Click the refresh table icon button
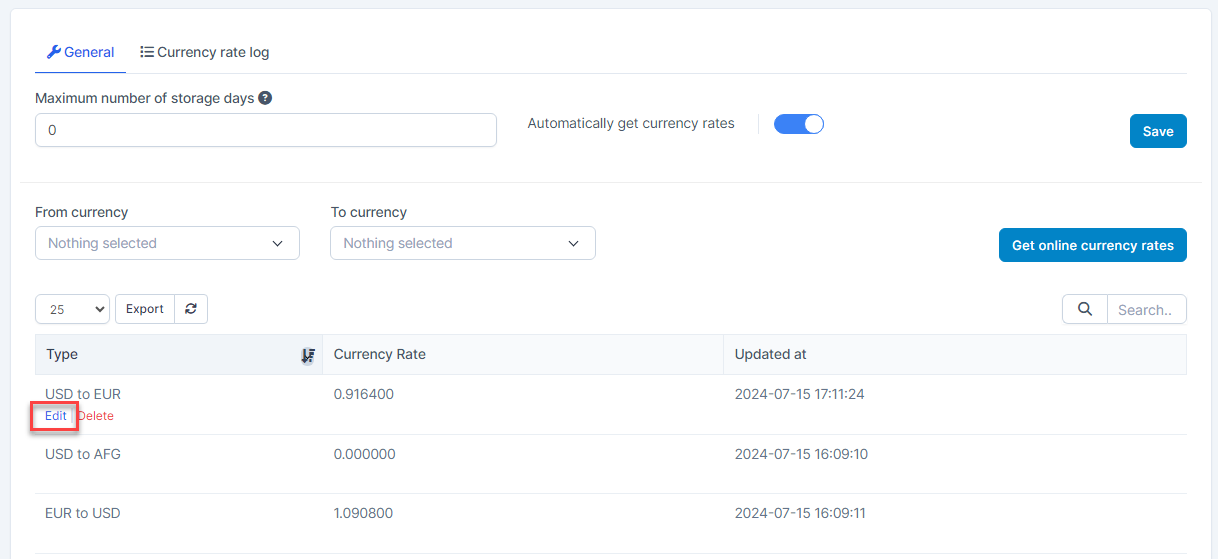The image size is (1218, 559). click(191, 309)
